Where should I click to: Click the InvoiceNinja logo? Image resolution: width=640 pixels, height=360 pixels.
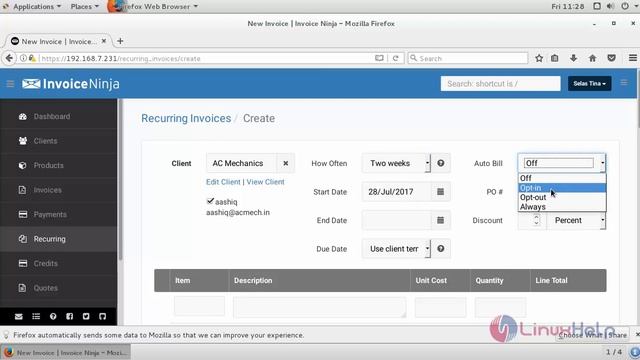pyautogui.click(x=71, y=84)
